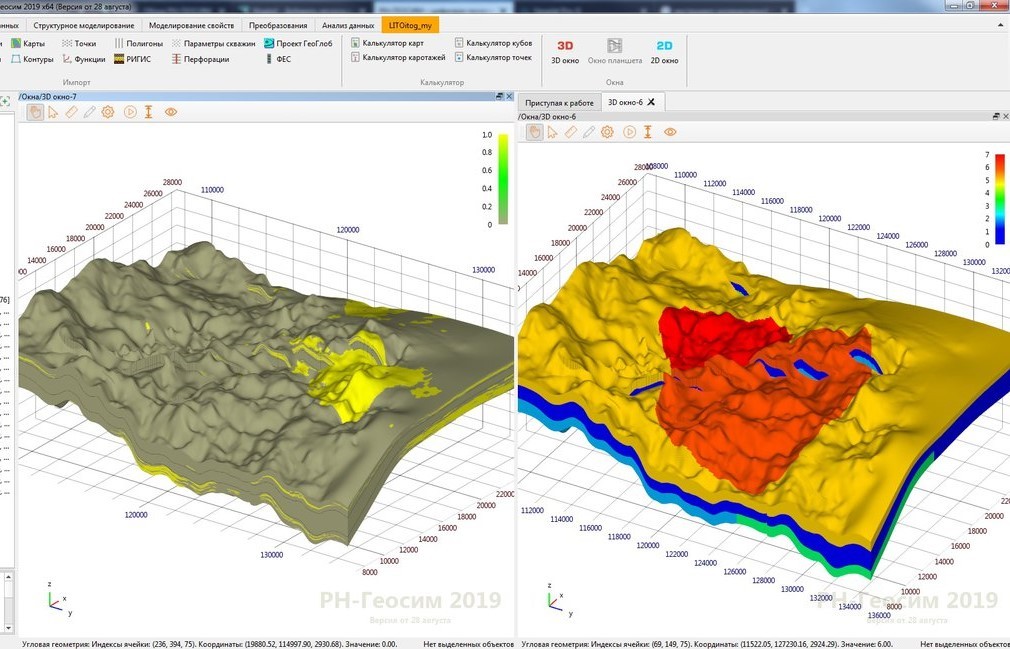The height and width of the screenshot is (649, 1010).
Task: Select the arrow pointer tool in 3D окно-6
Action: pyautogui.click(x=553, y=132)
